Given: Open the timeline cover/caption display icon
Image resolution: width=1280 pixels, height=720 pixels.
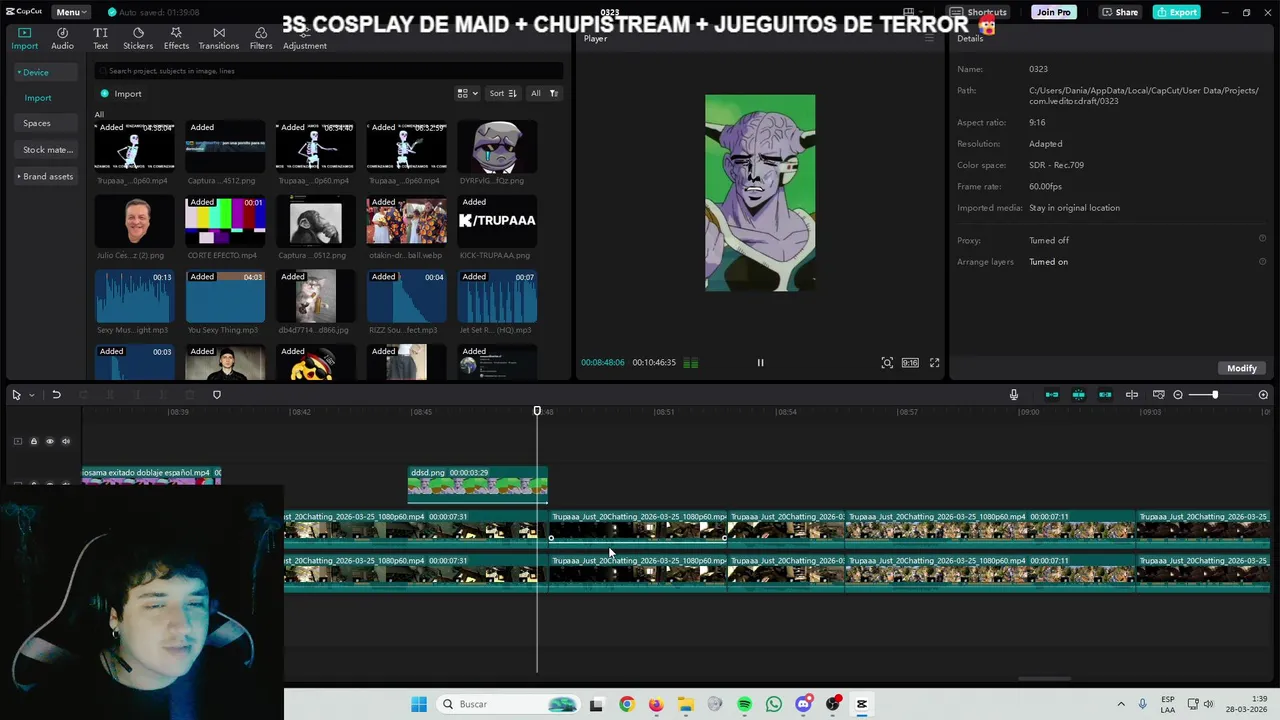Looking at the screenshot, I should point(1159,395).
